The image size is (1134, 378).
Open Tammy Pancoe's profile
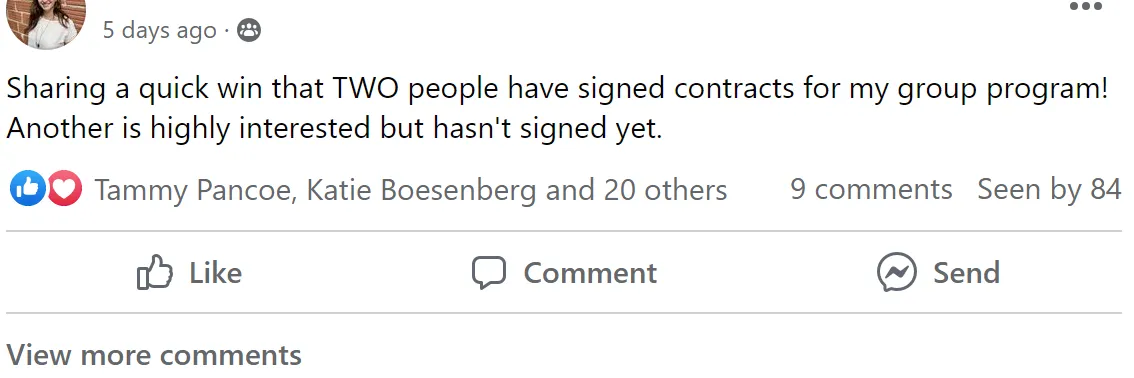tap(194, 190)
